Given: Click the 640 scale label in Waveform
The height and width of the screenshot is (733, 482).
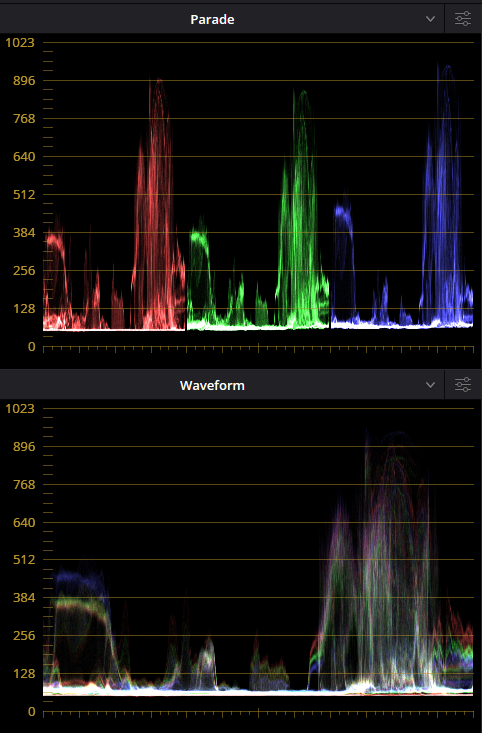Looking at the screenshot, I should (x=24, y=523).
